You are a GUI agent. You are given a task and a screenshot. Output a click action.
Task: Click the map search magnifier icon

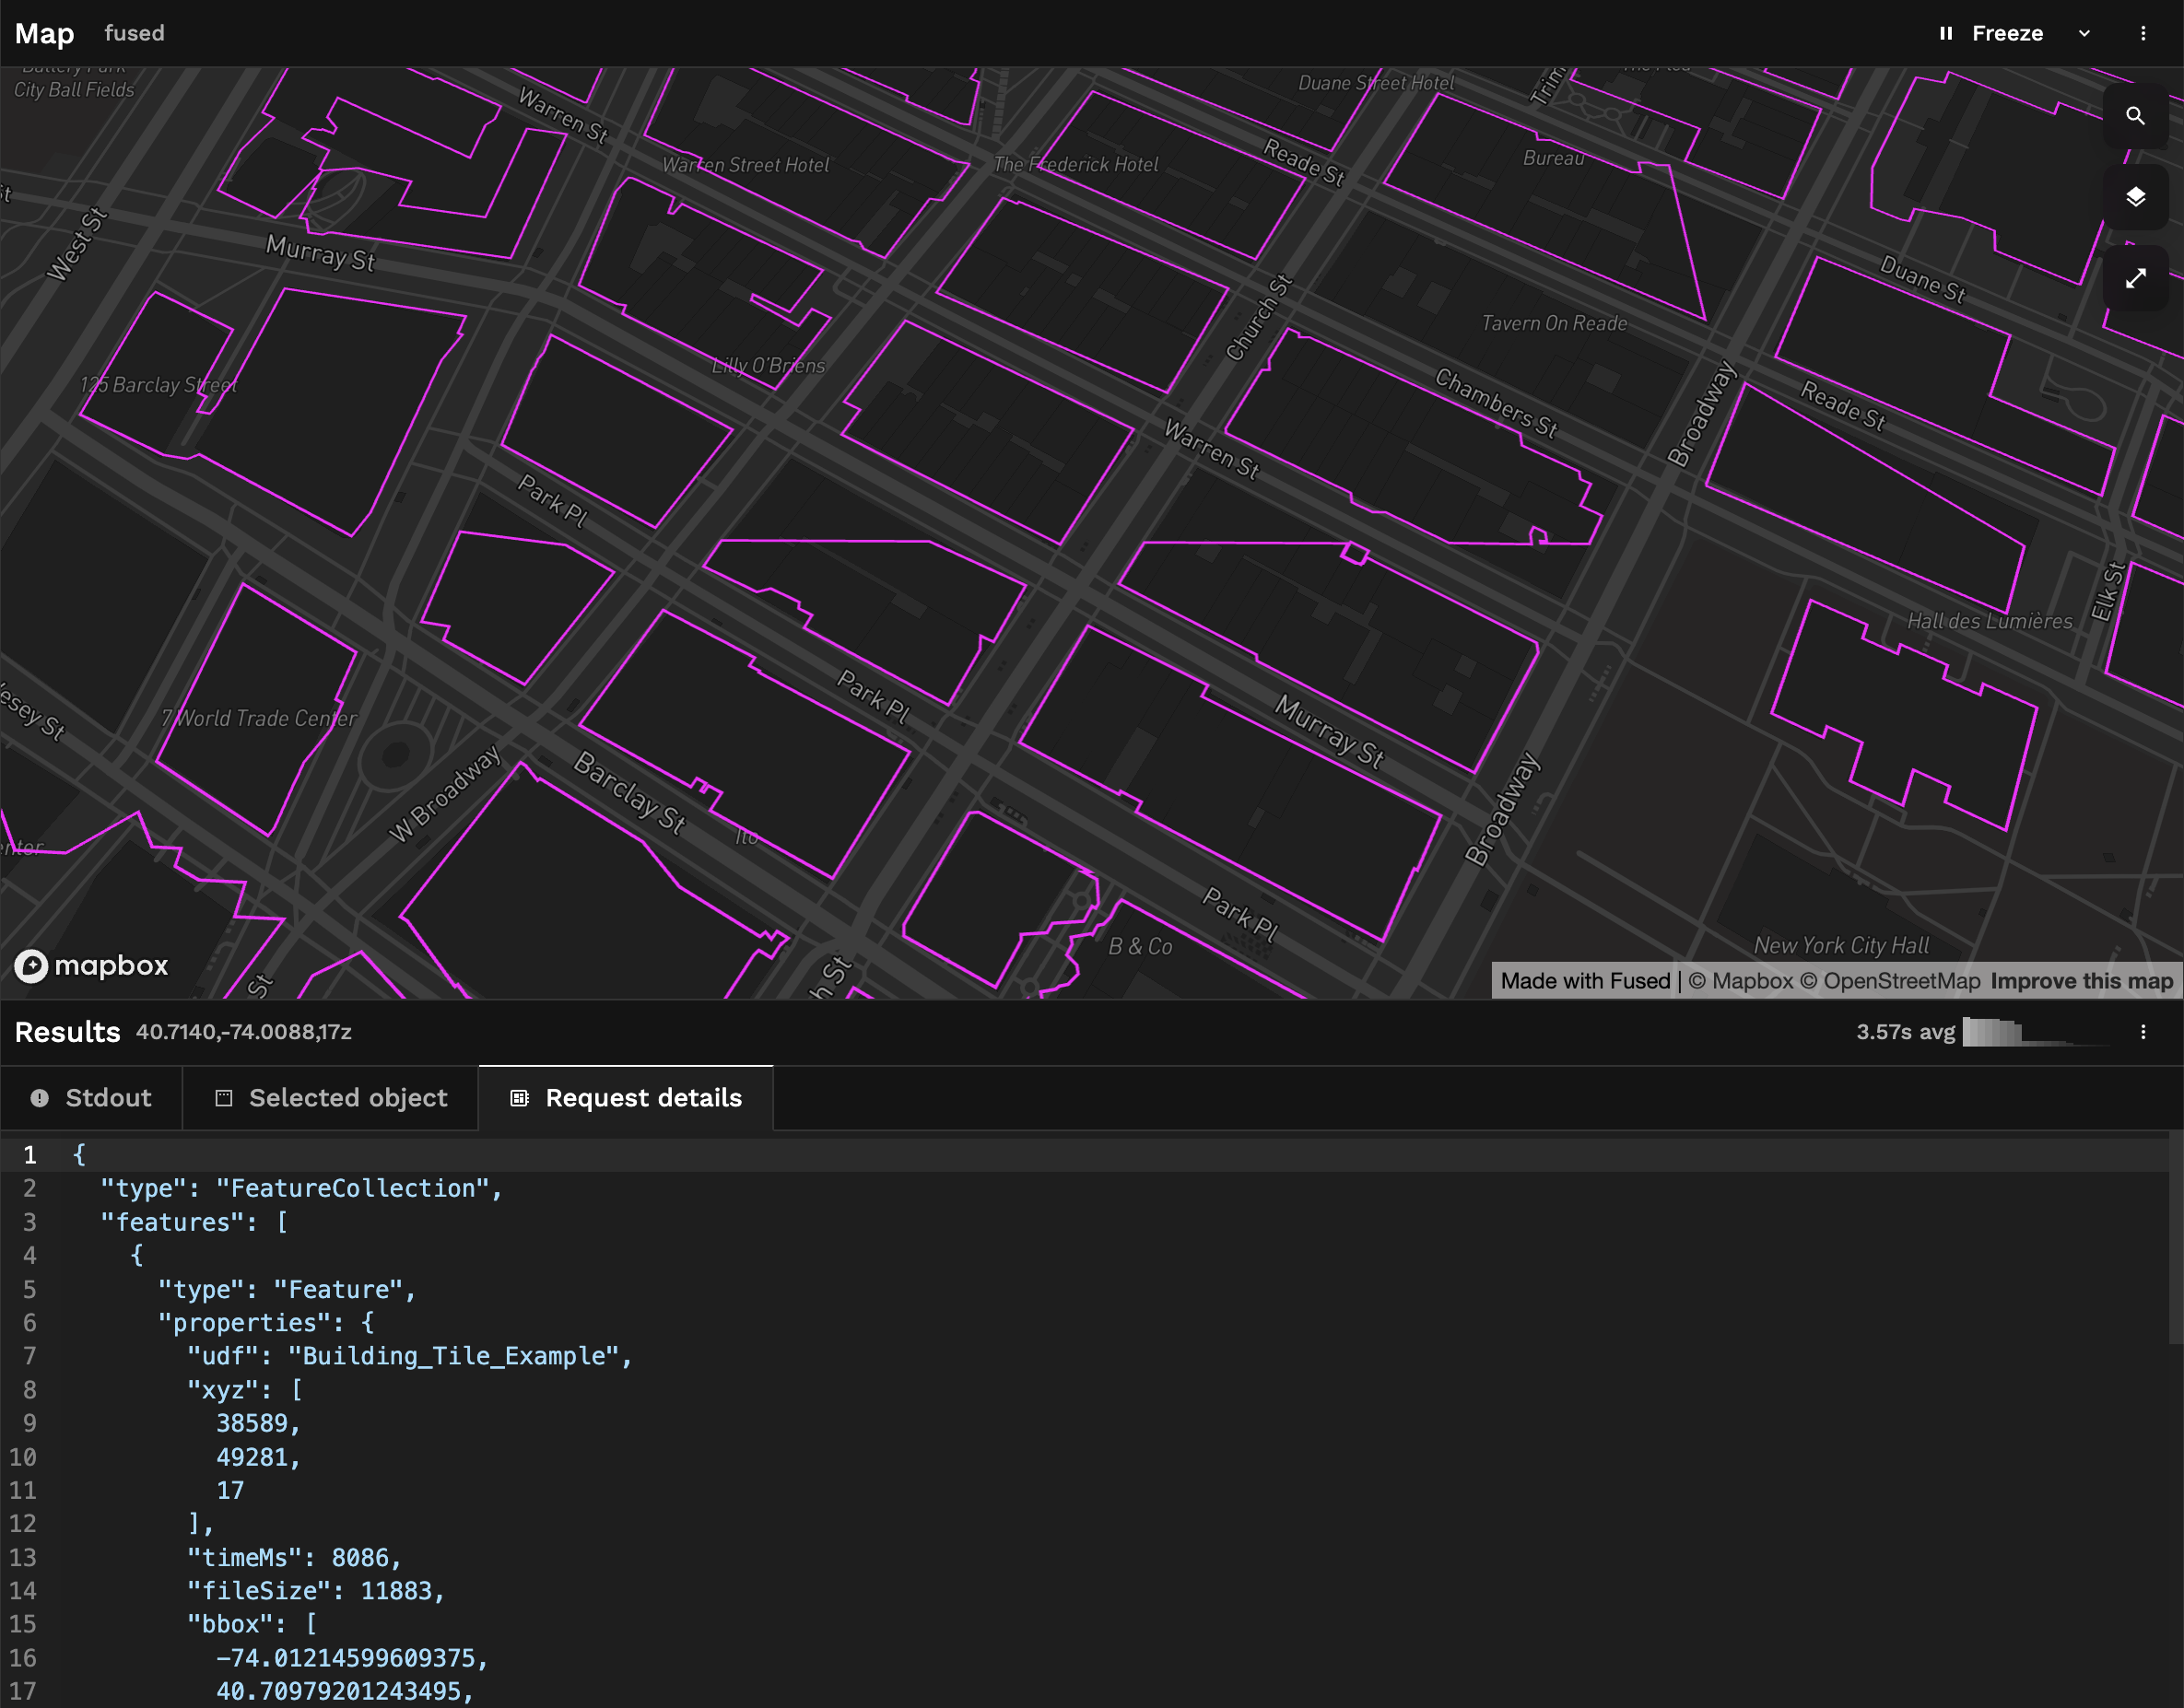pos(2135,116)
